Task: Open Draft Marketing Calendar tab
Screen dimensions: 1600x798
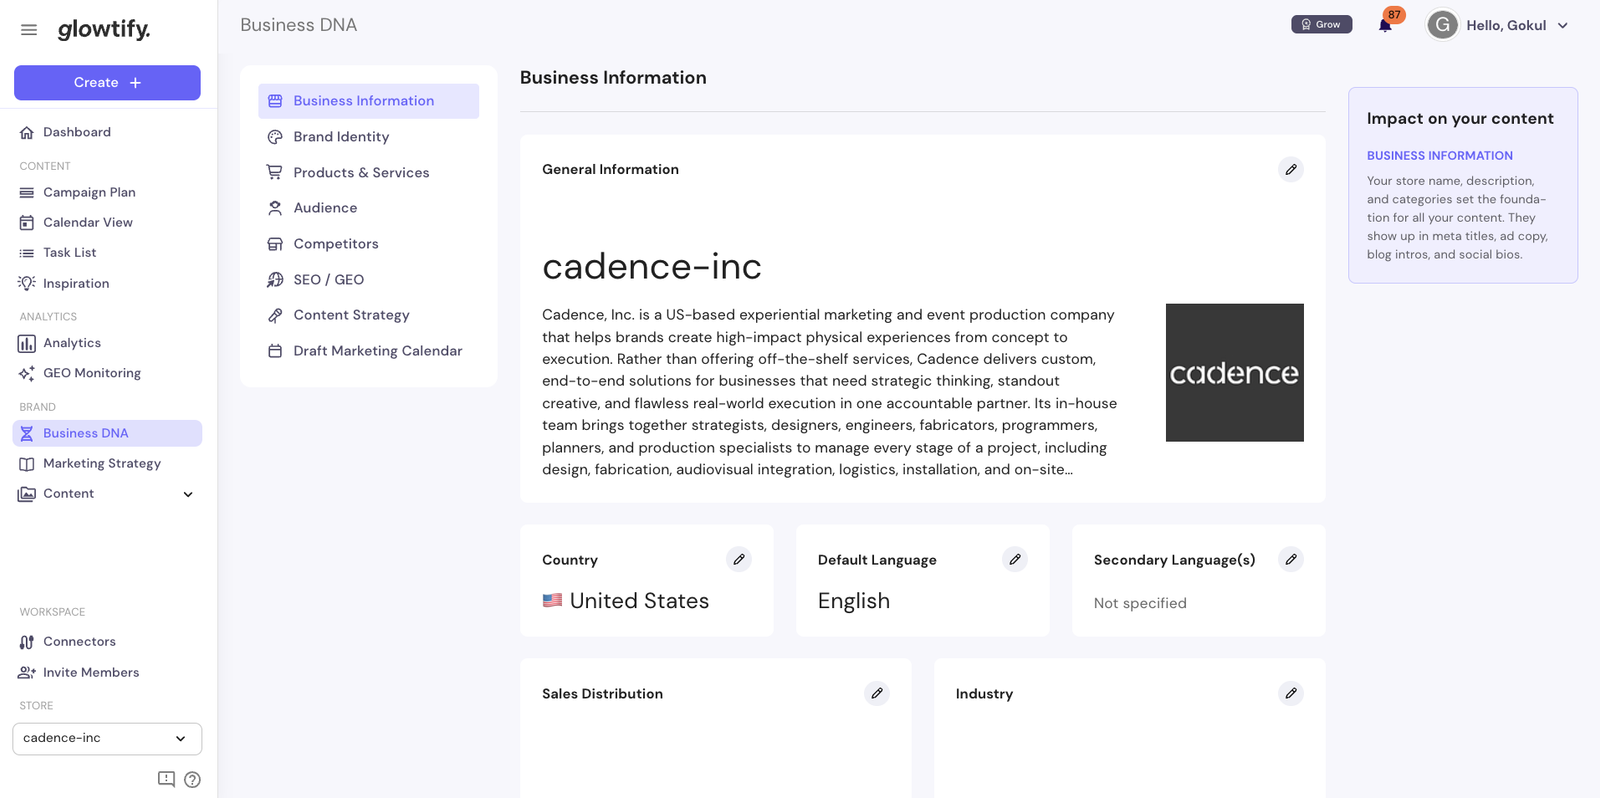Action: click(x=368, y=351)
